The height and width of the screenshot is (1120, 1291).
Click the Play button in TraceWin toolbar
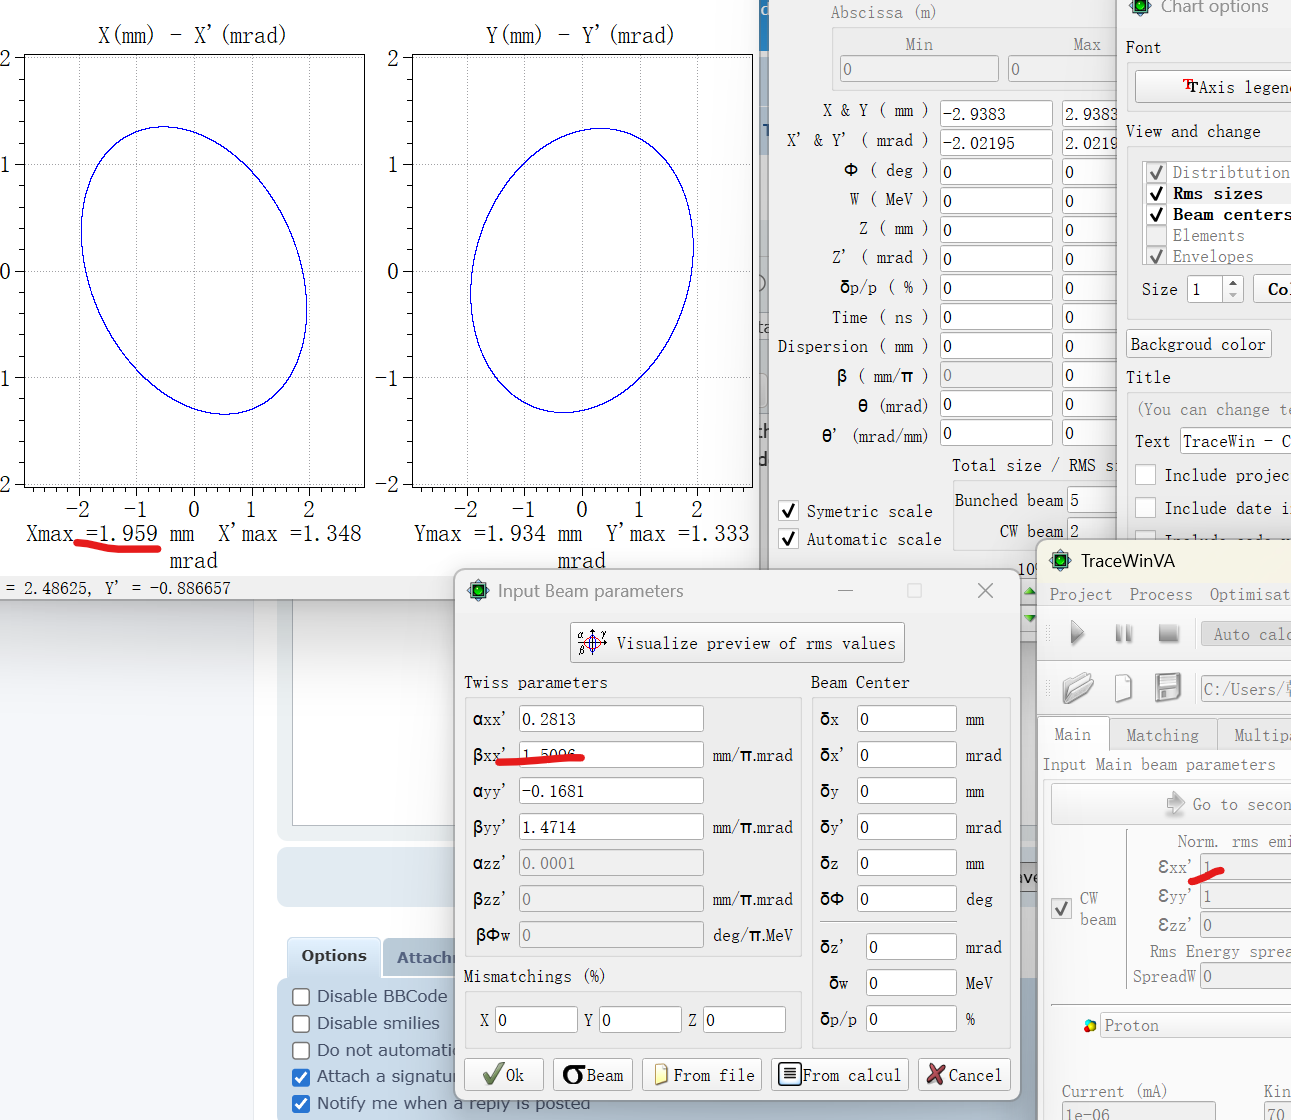(1077, 633)
